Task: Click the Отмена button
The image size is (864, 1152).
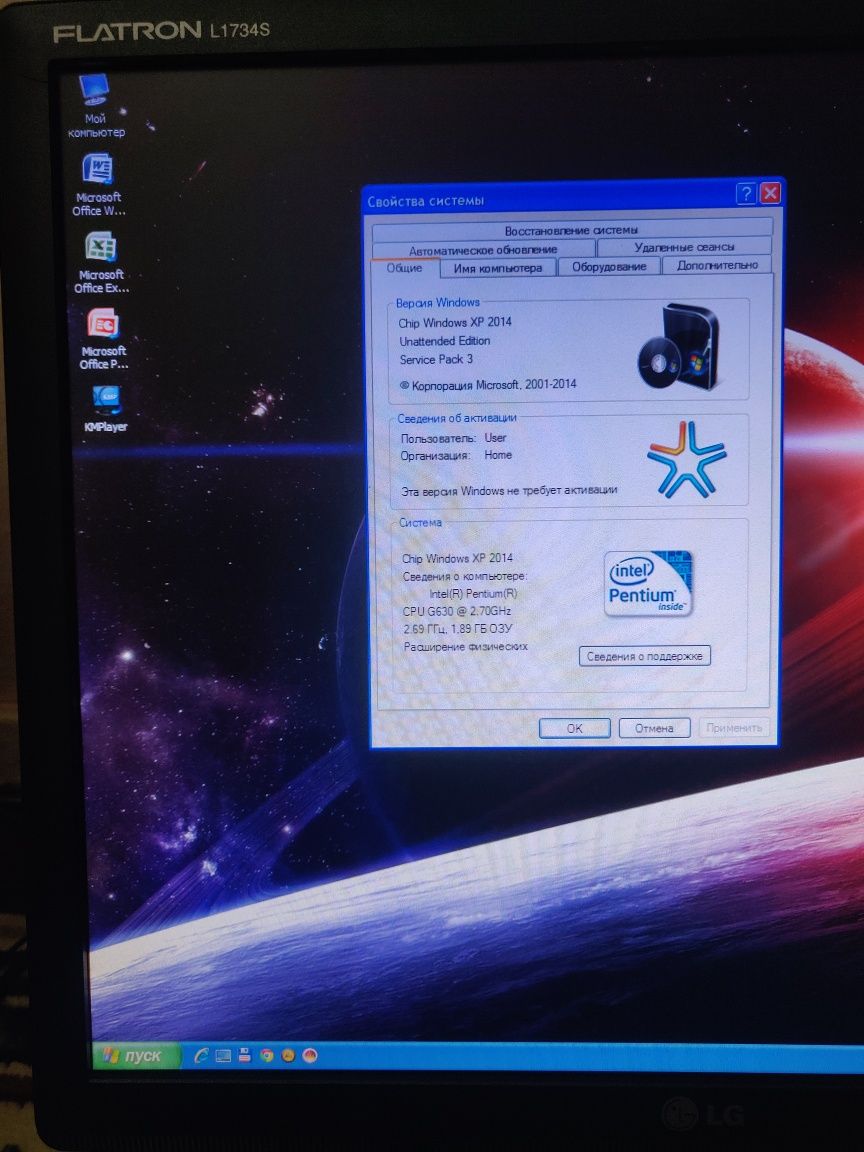Action: click(x=654, y=728)
